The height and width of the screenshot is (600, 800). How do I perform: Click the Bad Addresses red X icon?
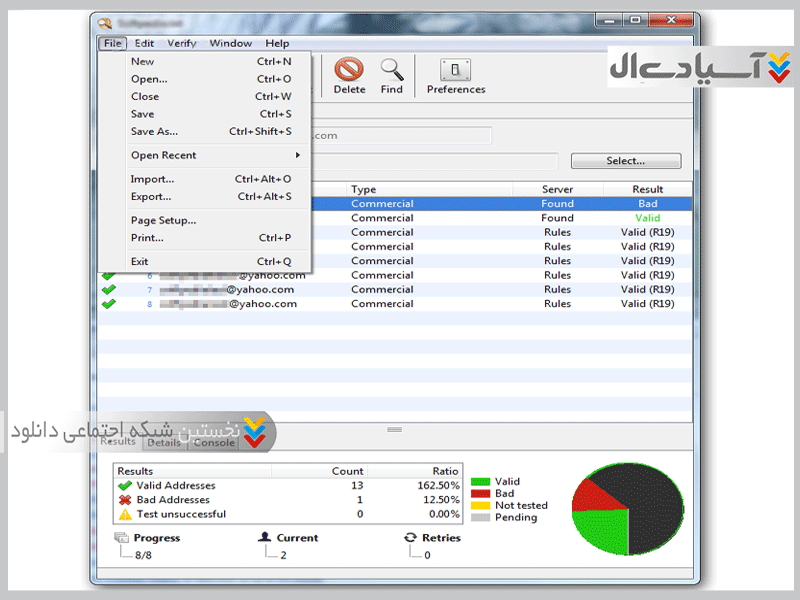pyautogui.click(x=125, y=500)
